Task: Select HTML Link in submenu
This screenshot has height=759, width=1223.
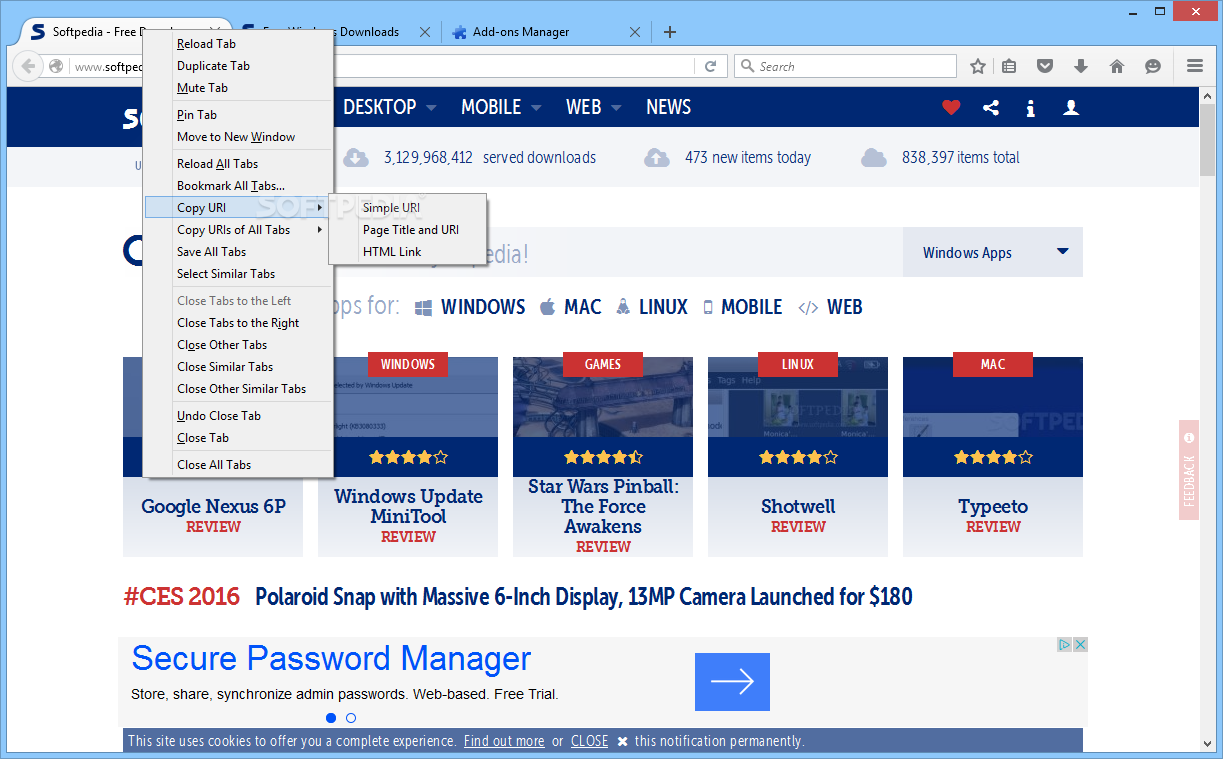Action: [x=408, y=252]
